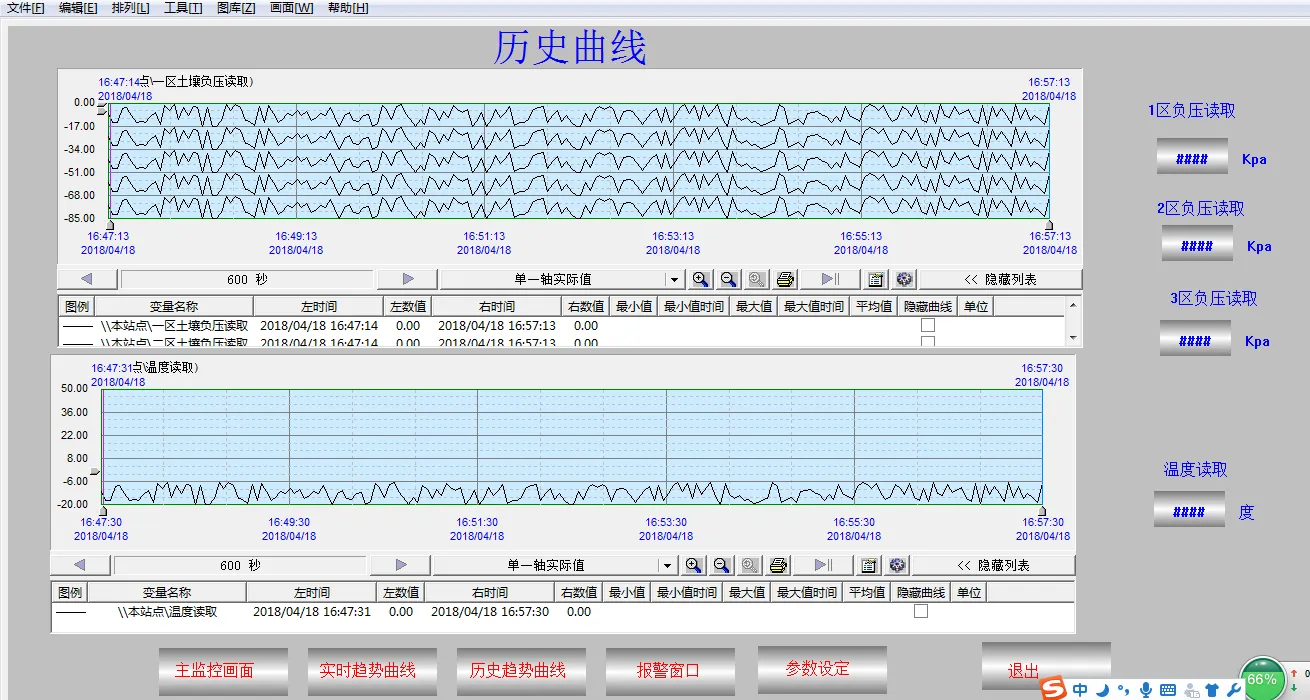Toggle Chinese/English mode via 中 icon
This screenshot has width=1310, height=700.
[x=1080, y=689]
